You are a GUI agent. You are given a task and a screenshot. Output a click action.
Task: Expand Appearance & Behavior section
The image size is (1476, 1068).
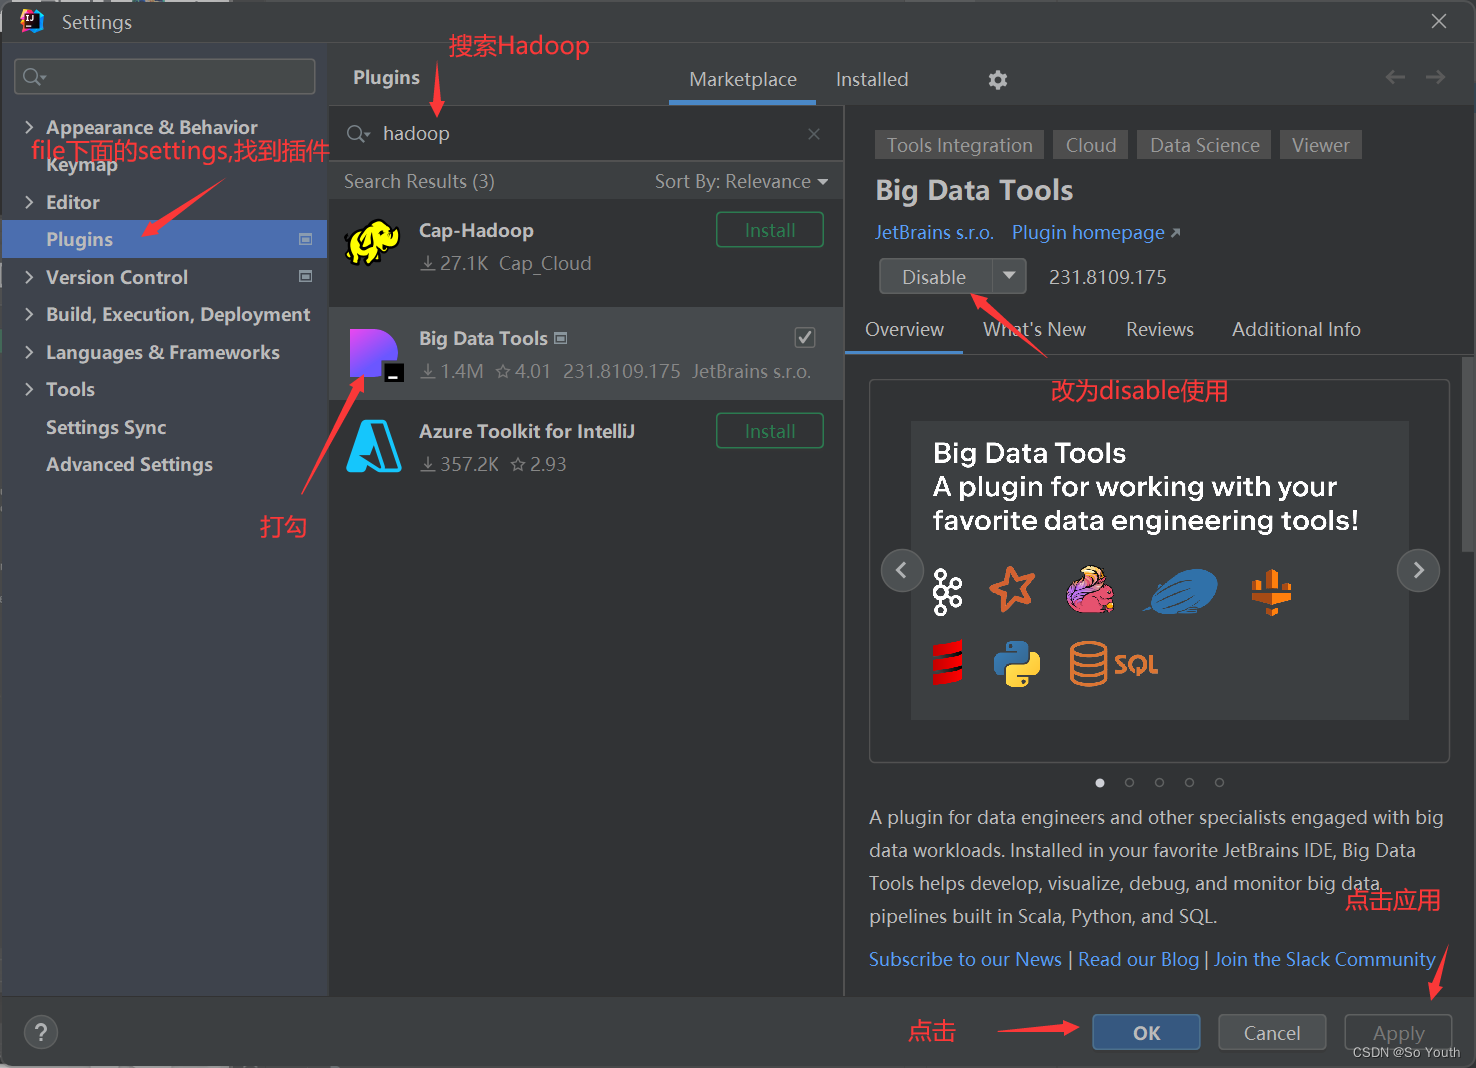[x=29, y=127]
